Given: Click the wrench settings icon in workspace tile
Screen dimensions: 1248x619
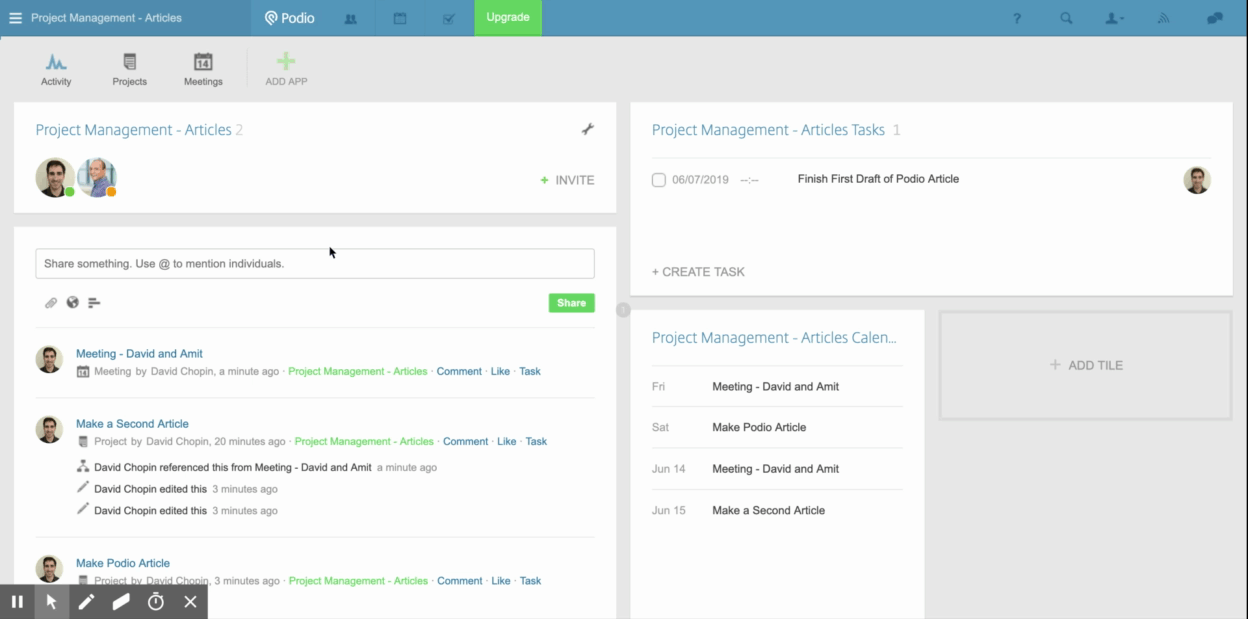Looking at the screenshot, I should click(588, 129).
